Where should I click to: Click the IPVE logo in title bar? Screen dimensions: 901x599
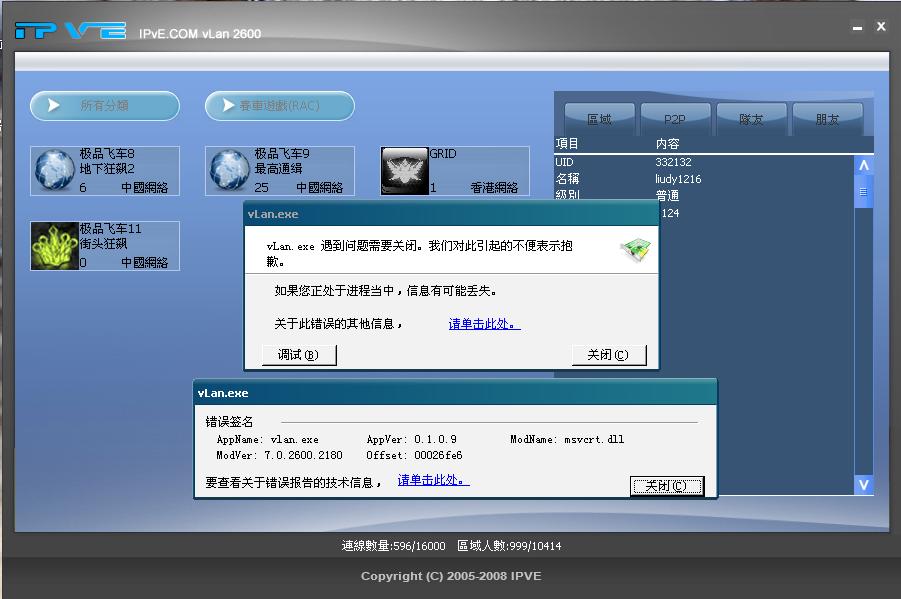[71, 30]
